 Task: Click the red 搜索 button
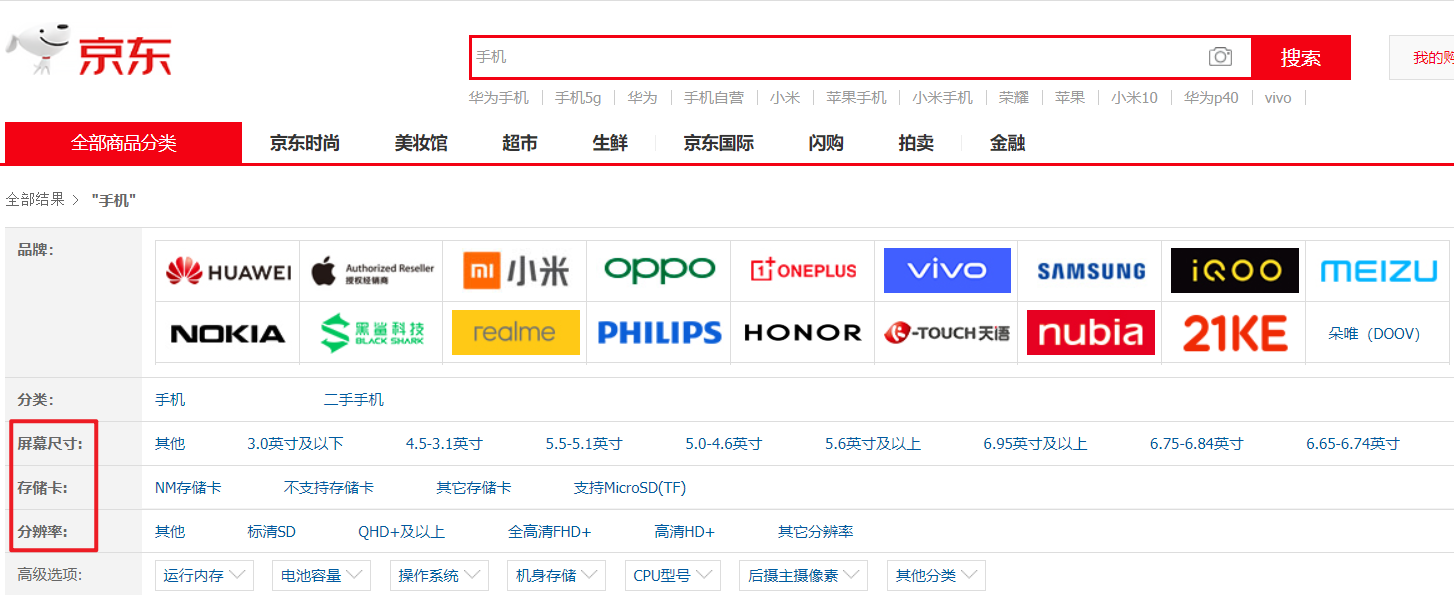(x=1301, y=57)
